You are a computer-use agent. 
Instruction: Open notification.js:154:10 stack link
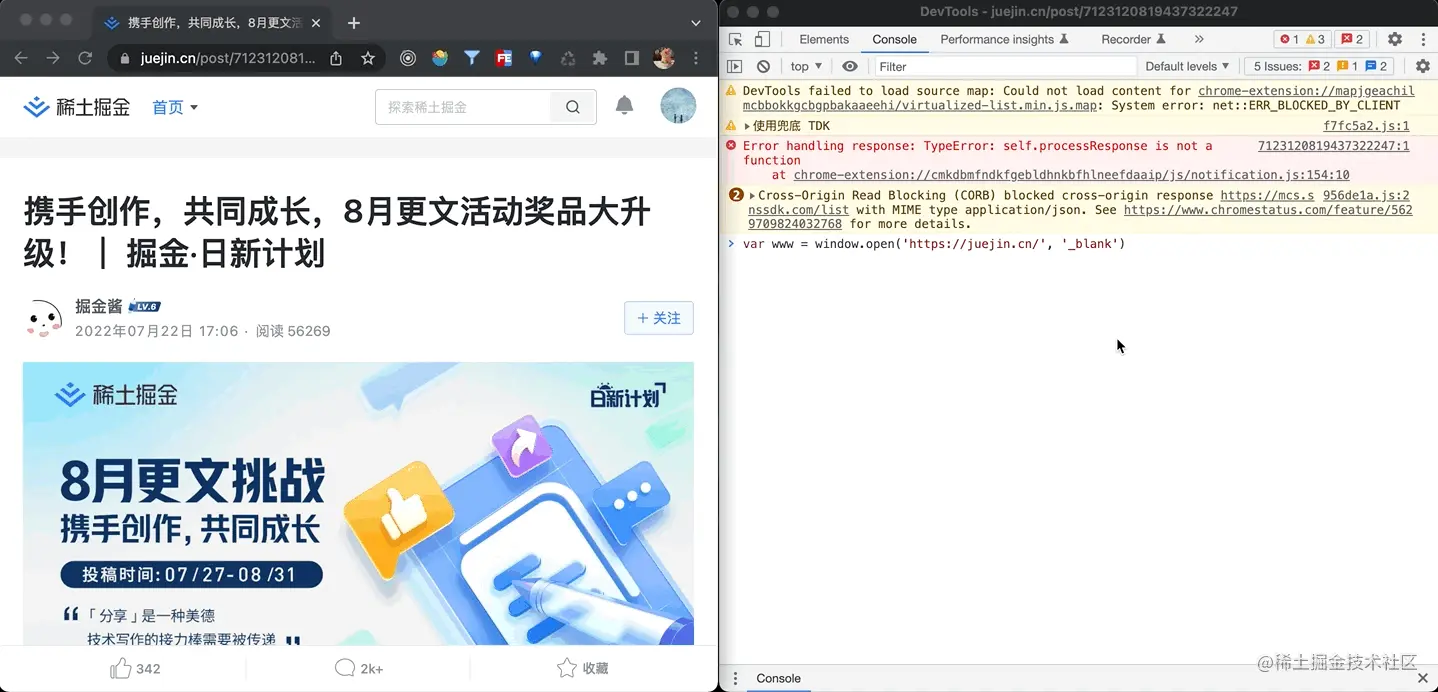[1071, 175]
